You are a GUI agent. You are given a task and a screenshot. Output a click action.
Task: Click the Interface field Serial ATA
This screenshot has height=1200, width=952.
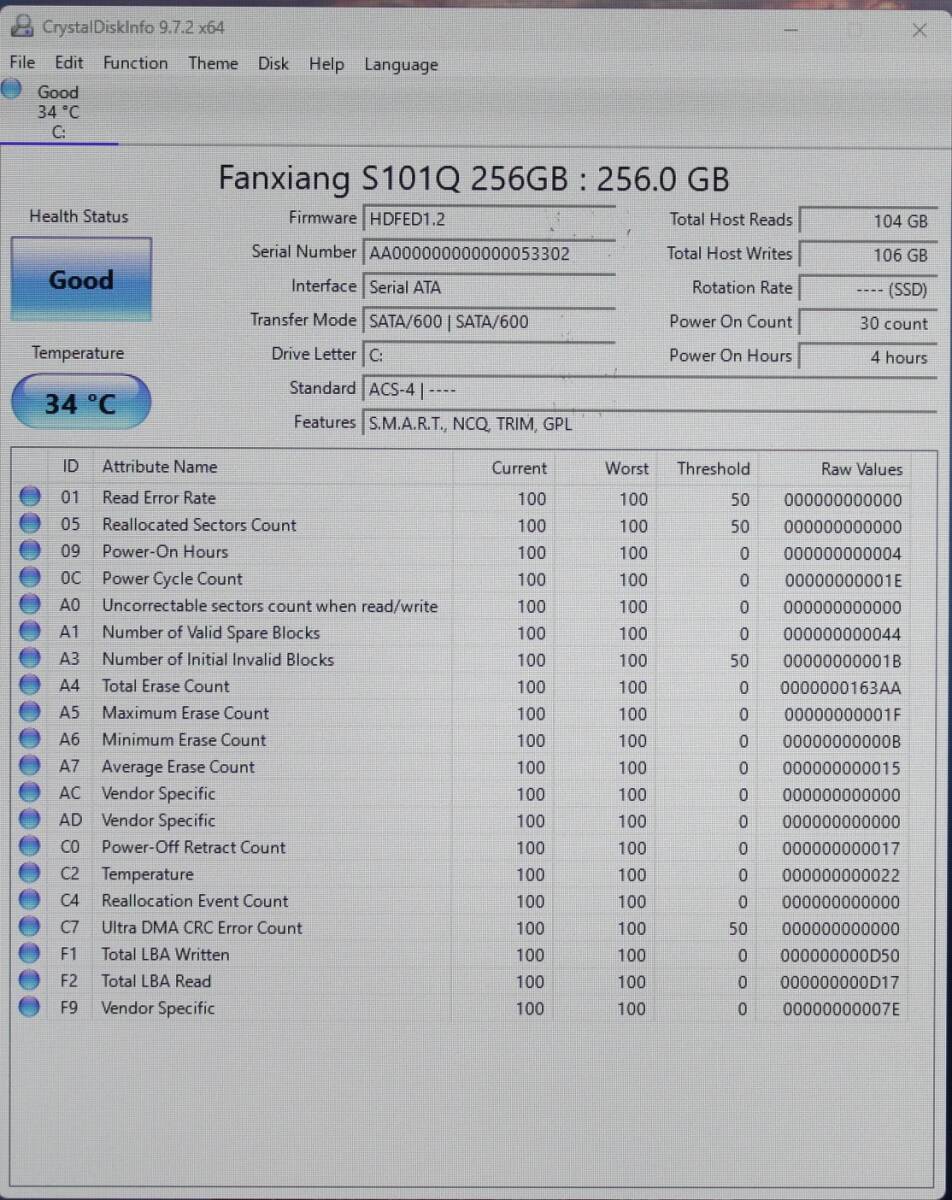pos(489,287)
